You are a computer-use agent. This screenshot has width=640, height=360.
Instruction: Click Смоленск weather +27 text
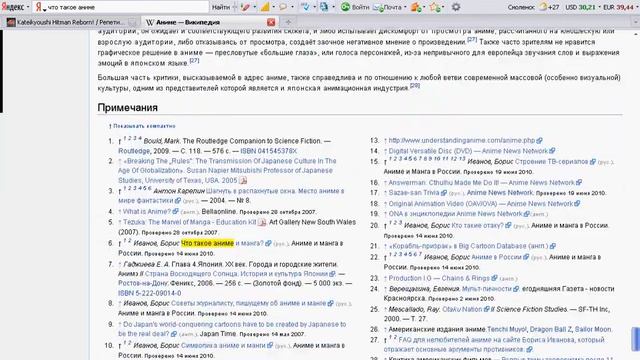pyautogui.click(x=533, y=7)
